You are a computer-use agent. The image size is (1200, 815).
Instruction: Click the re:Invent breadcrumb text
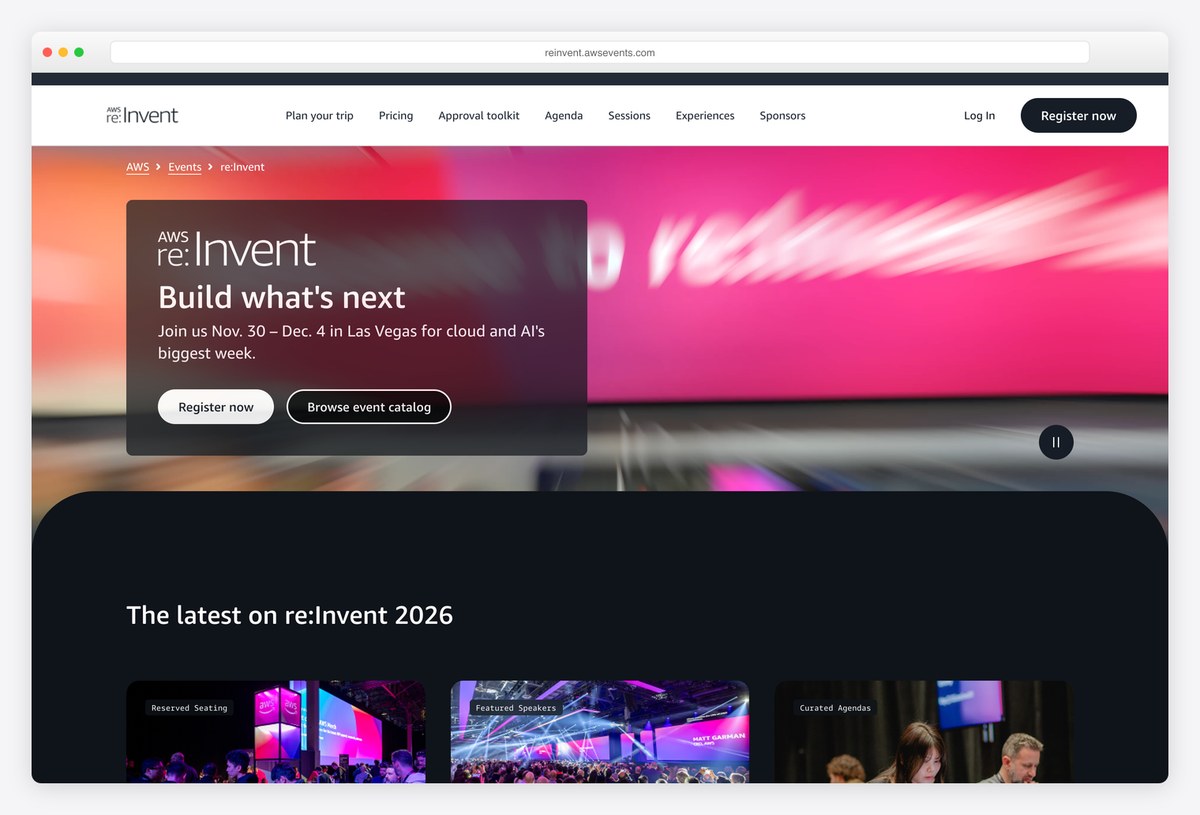[242, 167]
